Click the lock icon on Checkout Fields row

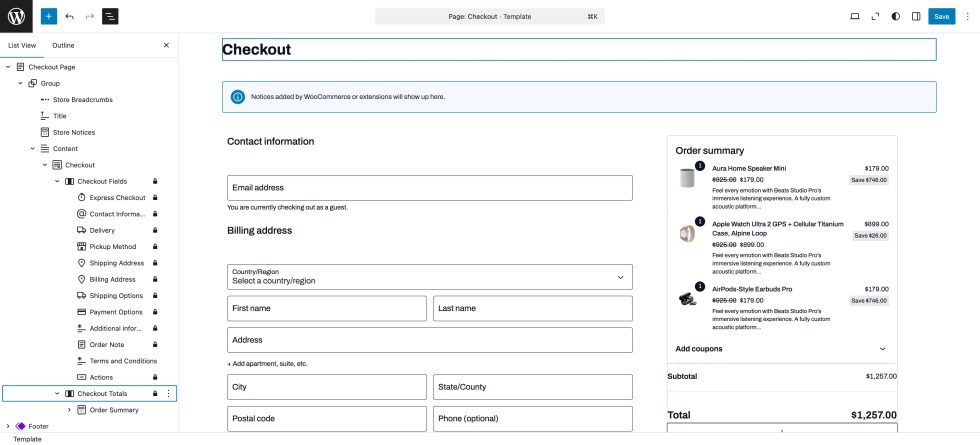155,181
